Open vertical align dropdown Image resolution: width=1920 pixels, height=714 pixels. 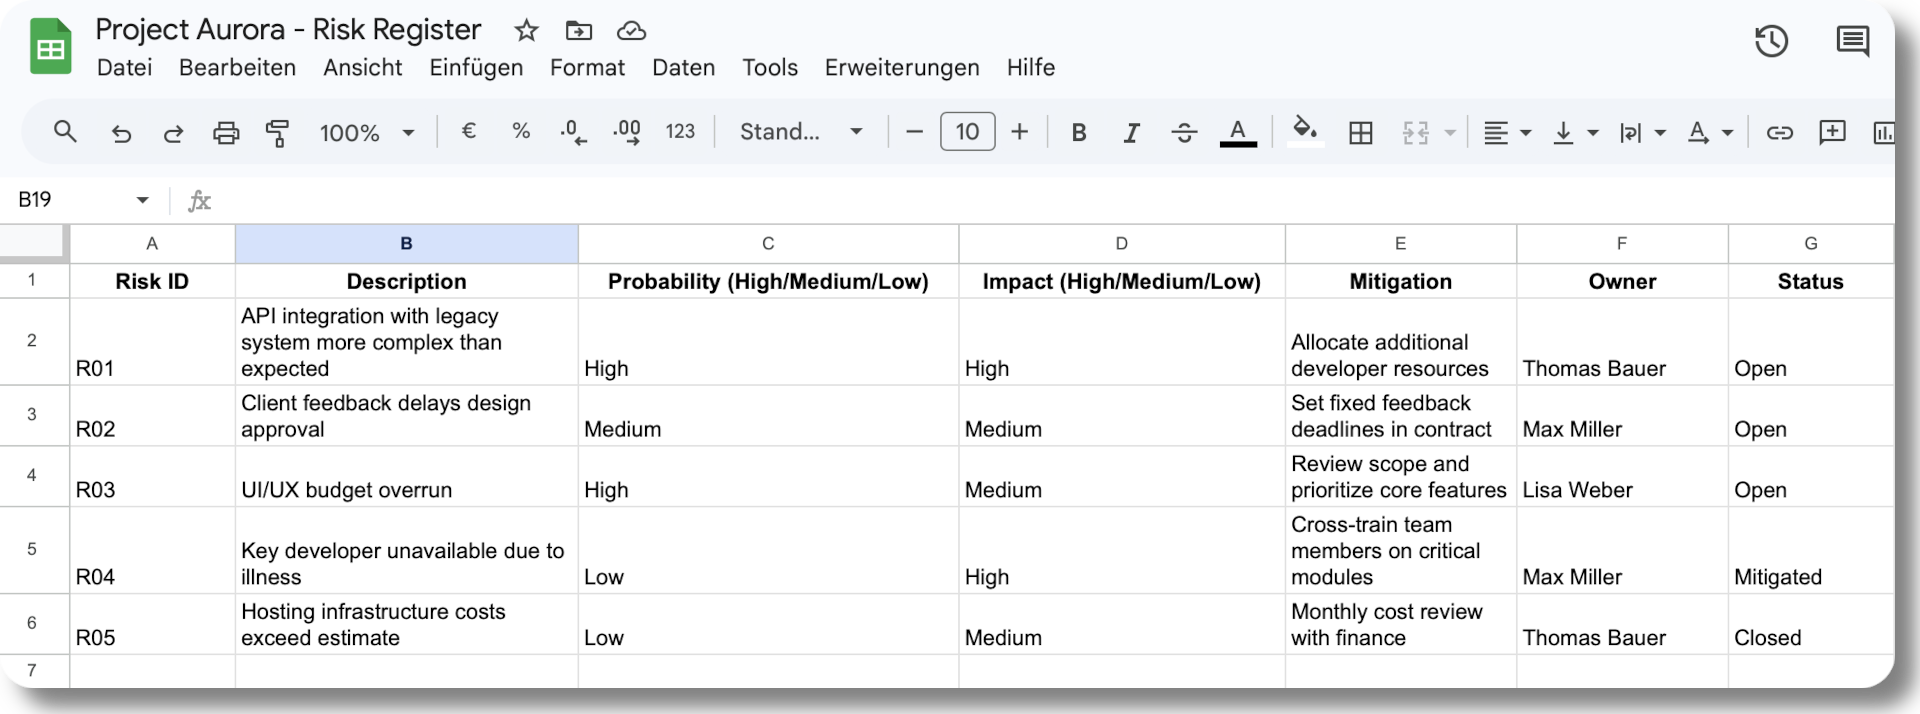coord(1575,132)
